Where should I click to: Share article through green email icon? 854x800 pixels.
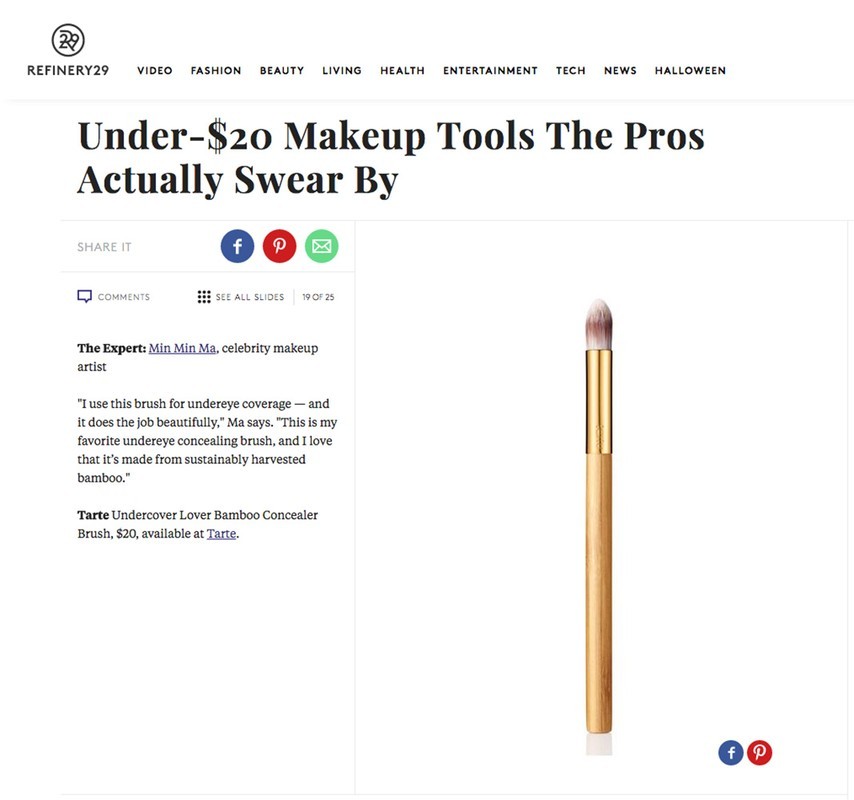point(321,246)
